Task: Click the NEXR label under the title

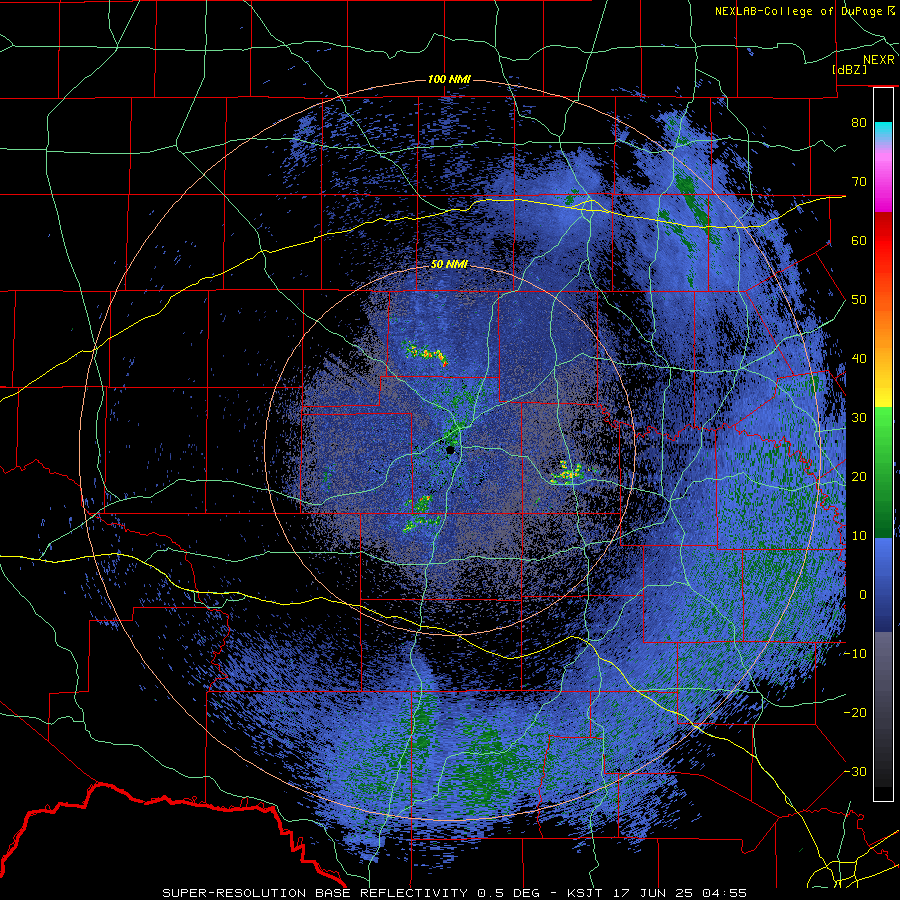Action: (x=878, y=60)
